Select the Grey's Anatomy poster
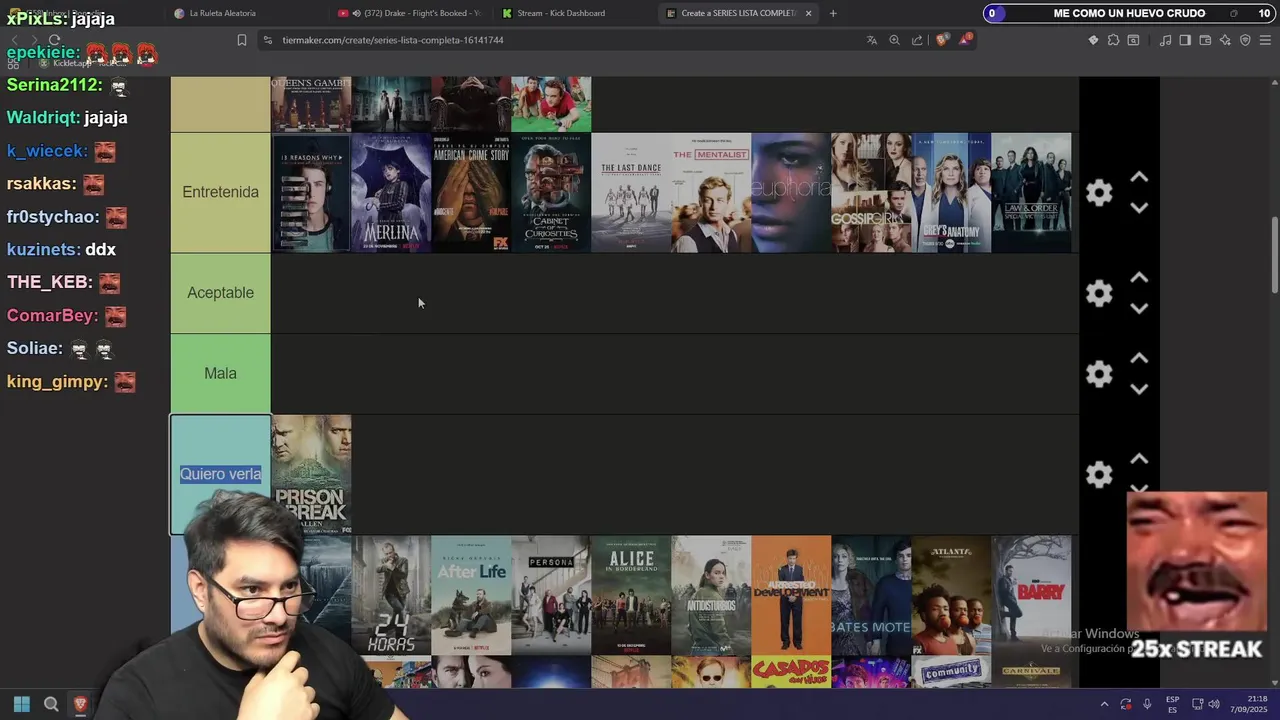Image resolution: width=1280 pixels, height=720 pixels. tap(951, 193)
